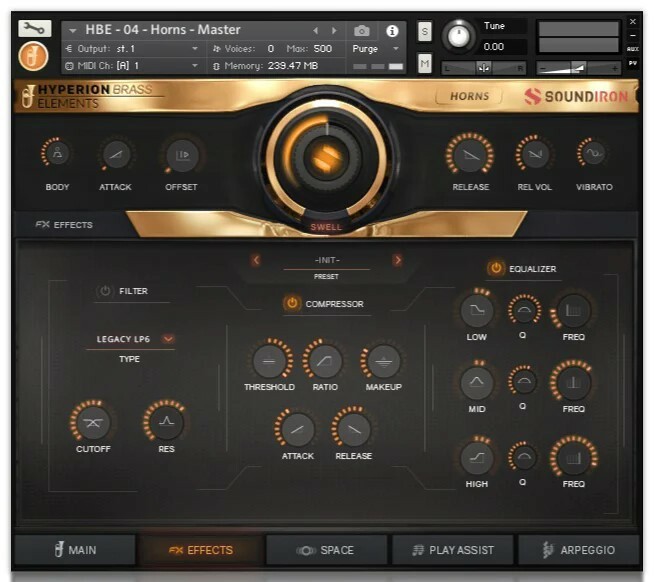This screenshot has height=582, width=654.
Task: Toggle the Equalizer power button
Action: 496,268
